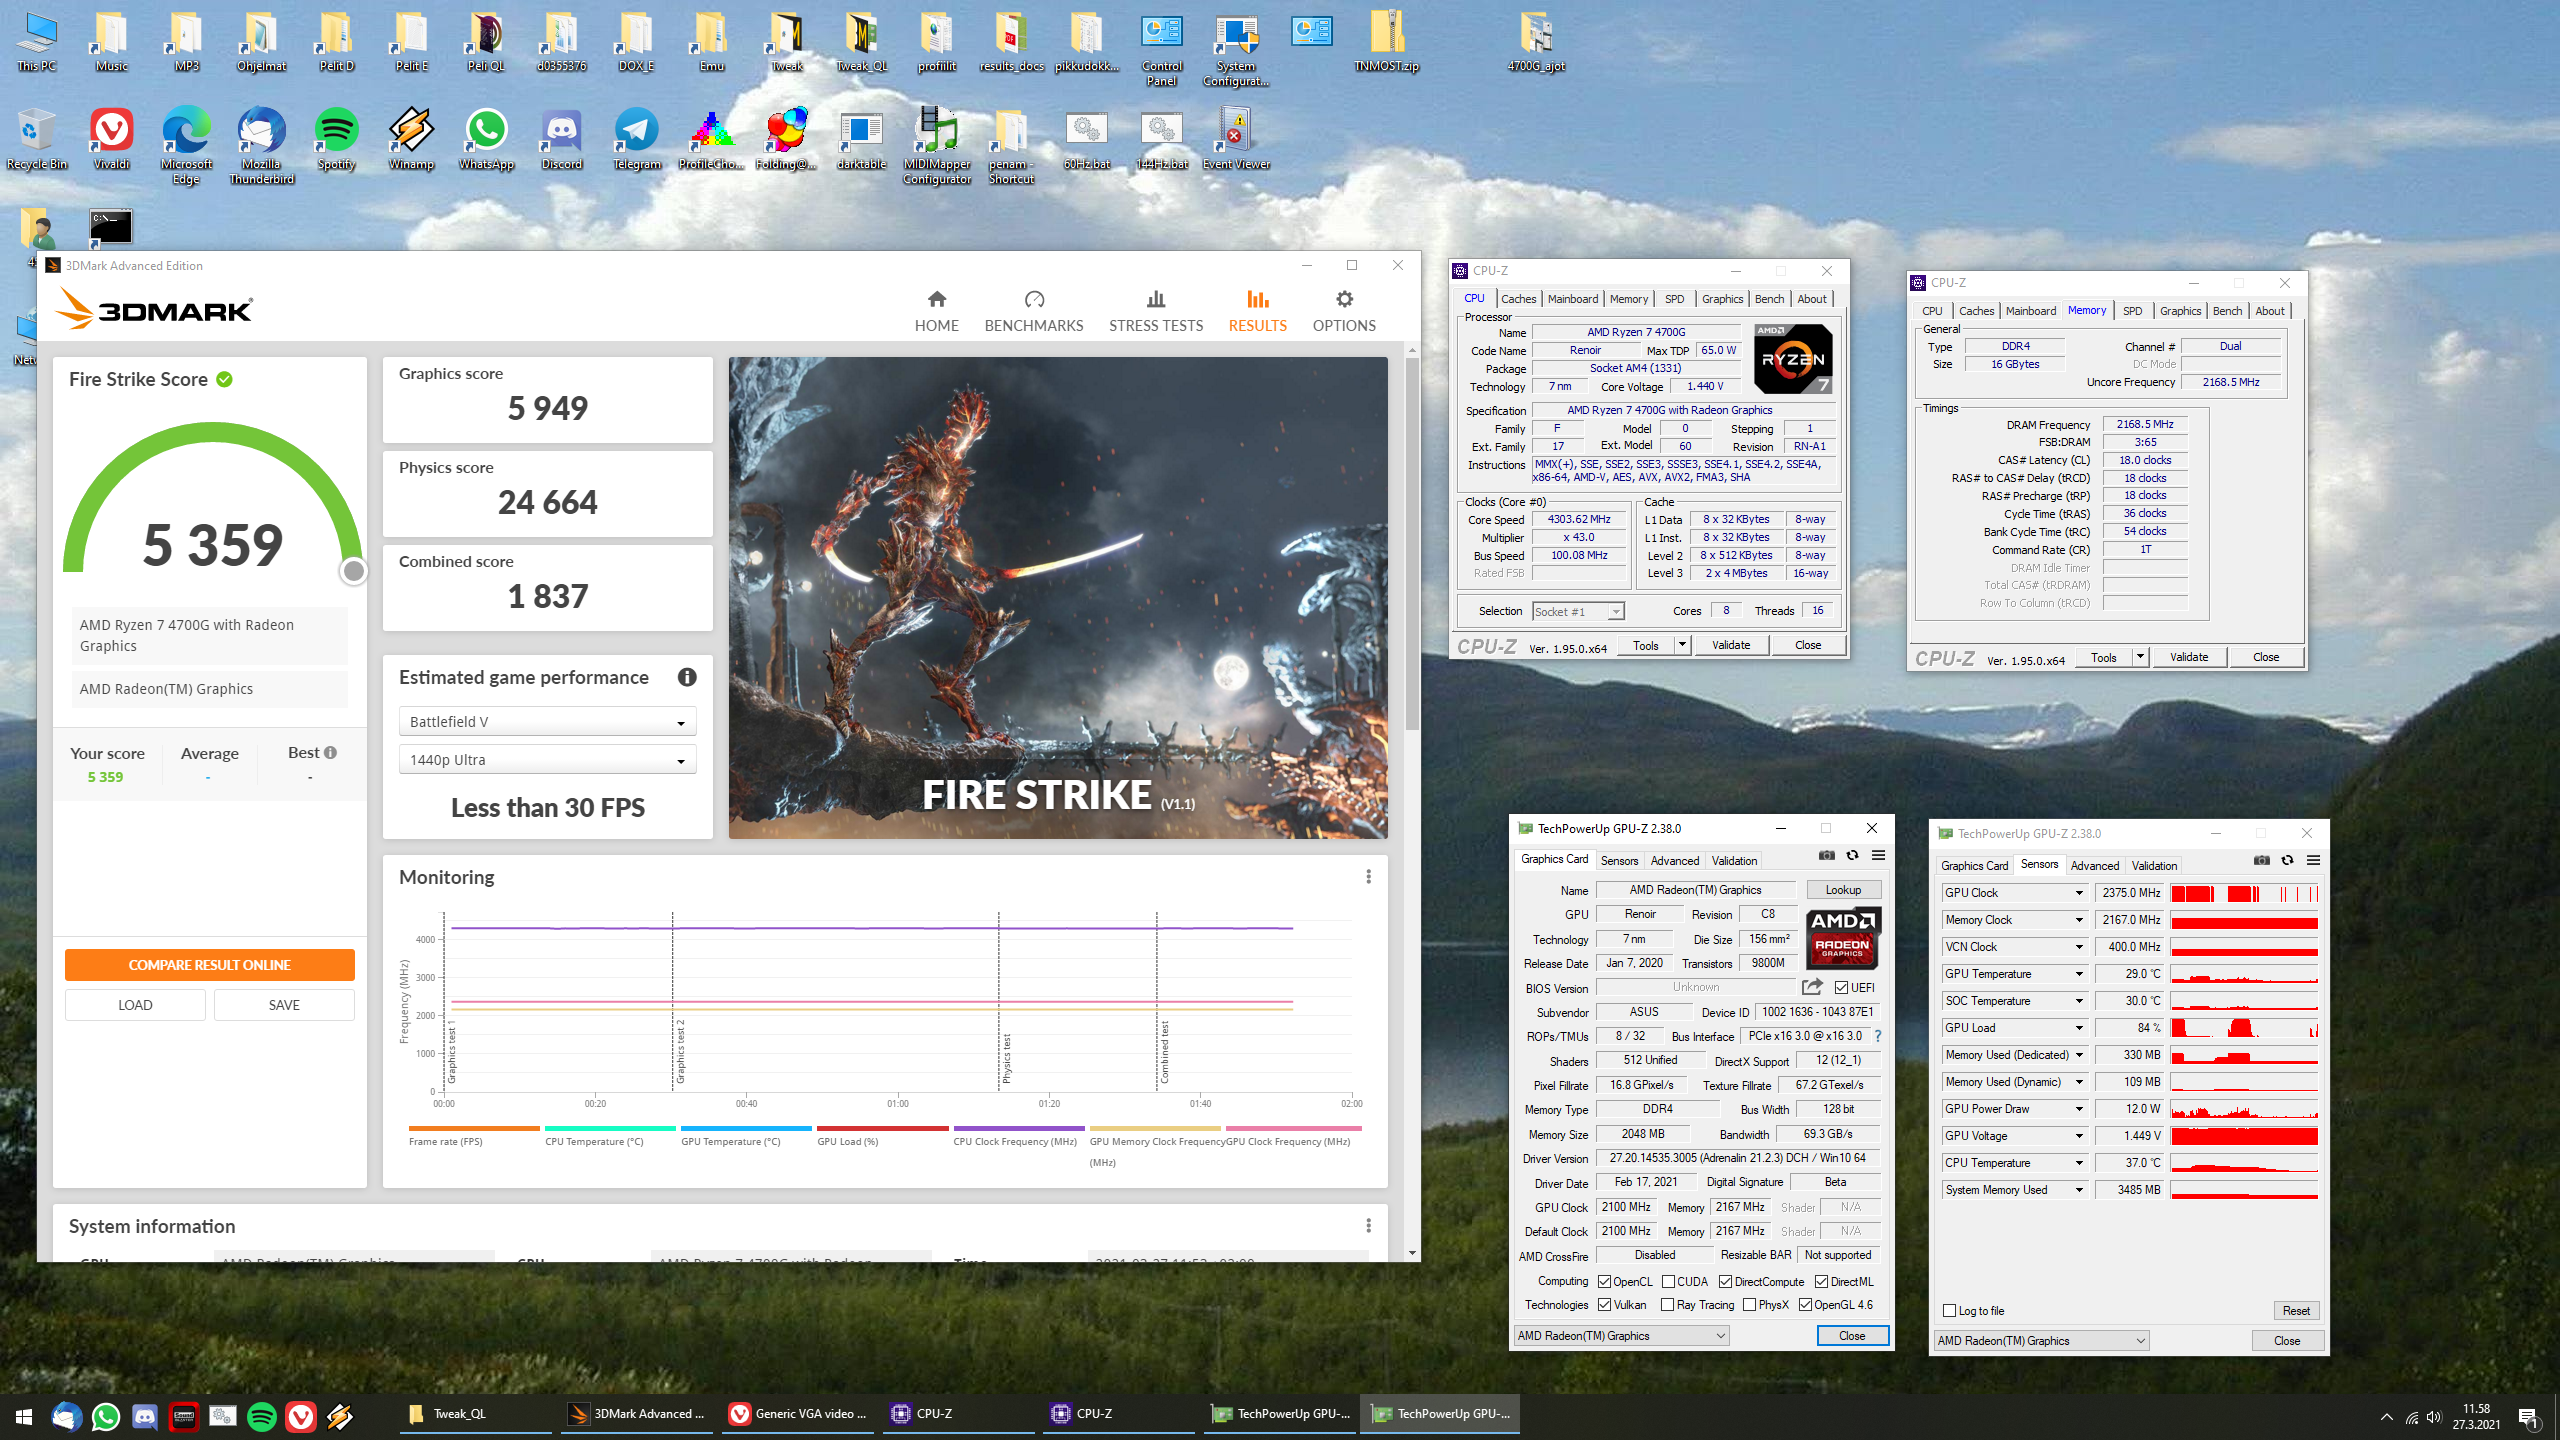The height and width of the screenshot is (1440, 2560).
Task: Toggle the Vulkan checkbox in GPU-Z
Action: coord(1604,1305)
